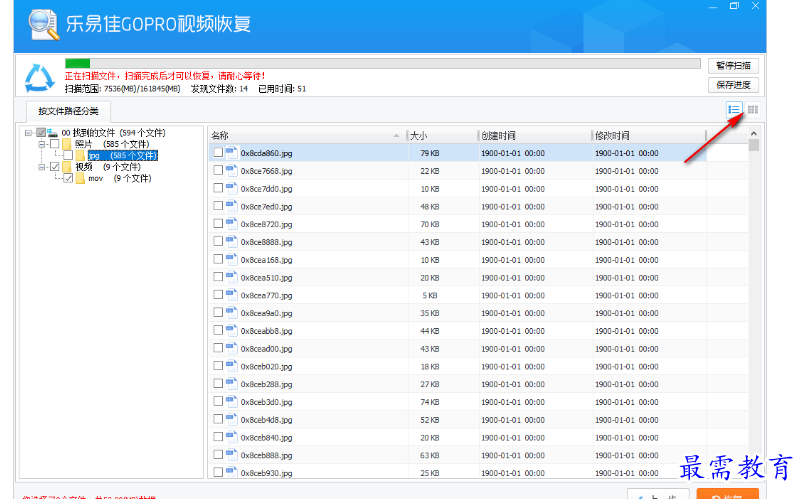Viewport: 801px width, 499px height.
Task: Check the box for 0x8ceb020.jpg
Action: coord(218,366)
